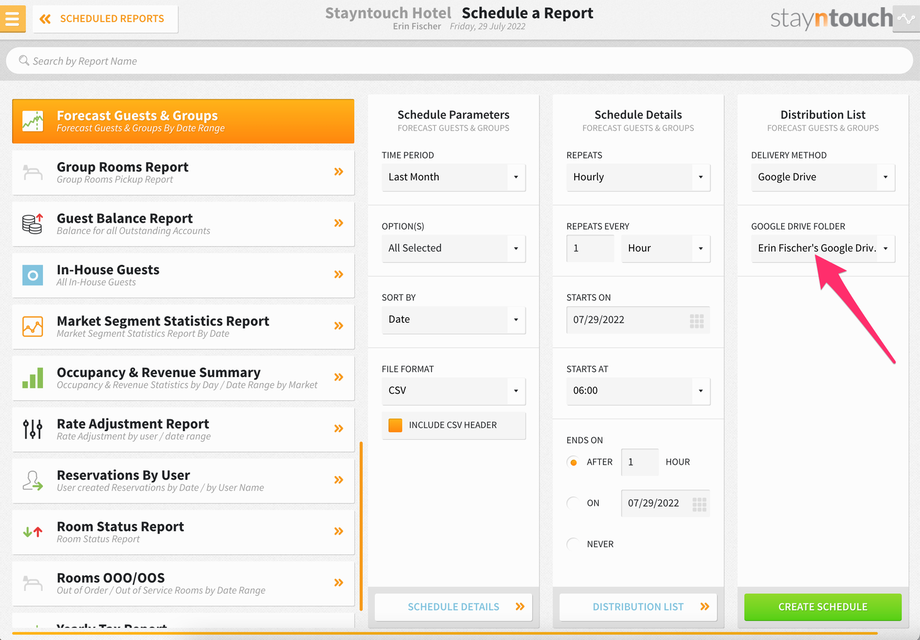The height and width of the screenshot is (640, 920).
Task: Toggle the Include CSV Header checkbox
Action: click(395, 425)
